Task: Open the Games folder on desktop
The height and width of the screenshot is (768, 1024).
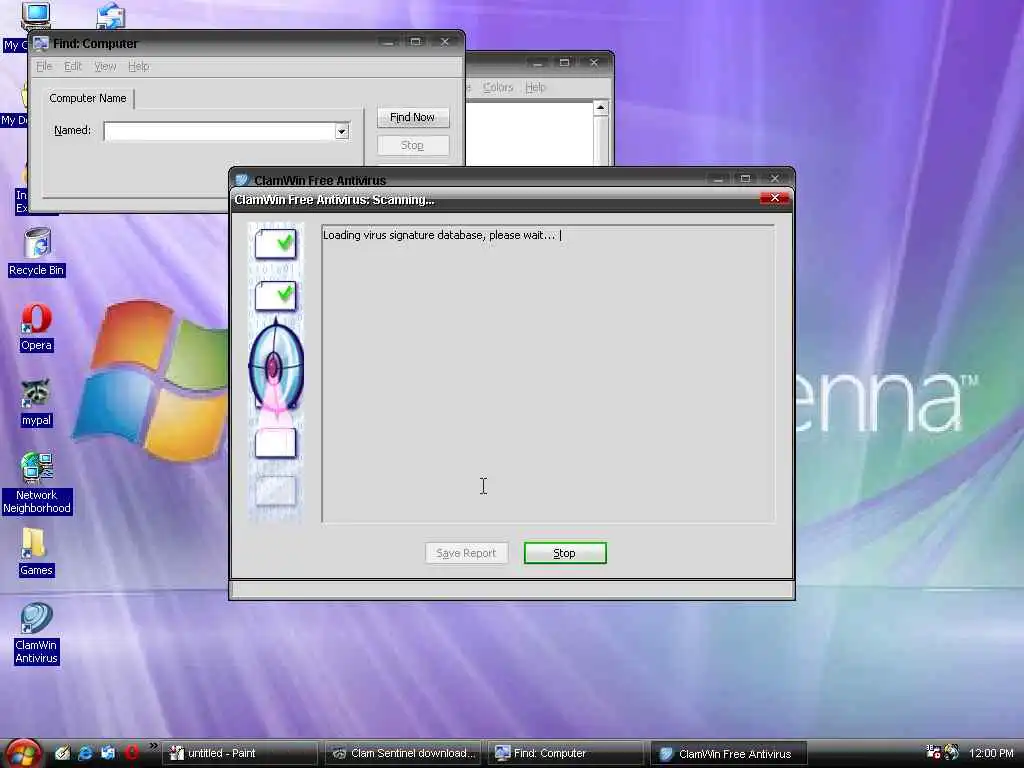Action: tap(35, 552)
